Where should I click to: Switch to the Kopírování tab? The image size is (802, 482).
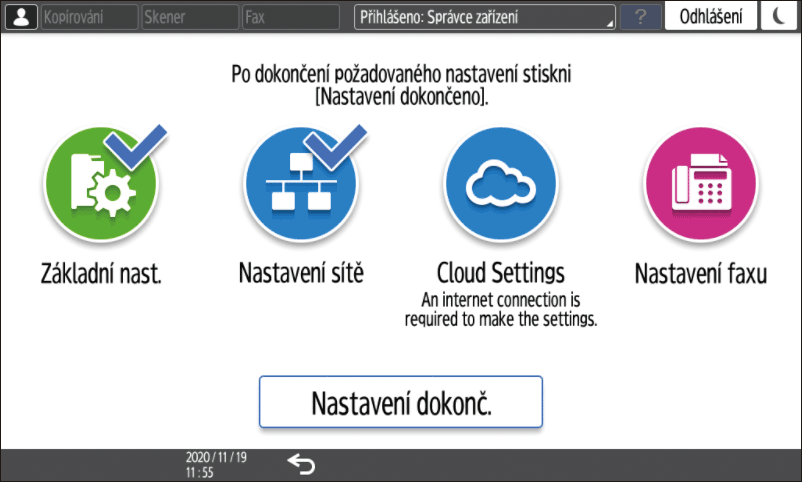click(x=88, y=17)
